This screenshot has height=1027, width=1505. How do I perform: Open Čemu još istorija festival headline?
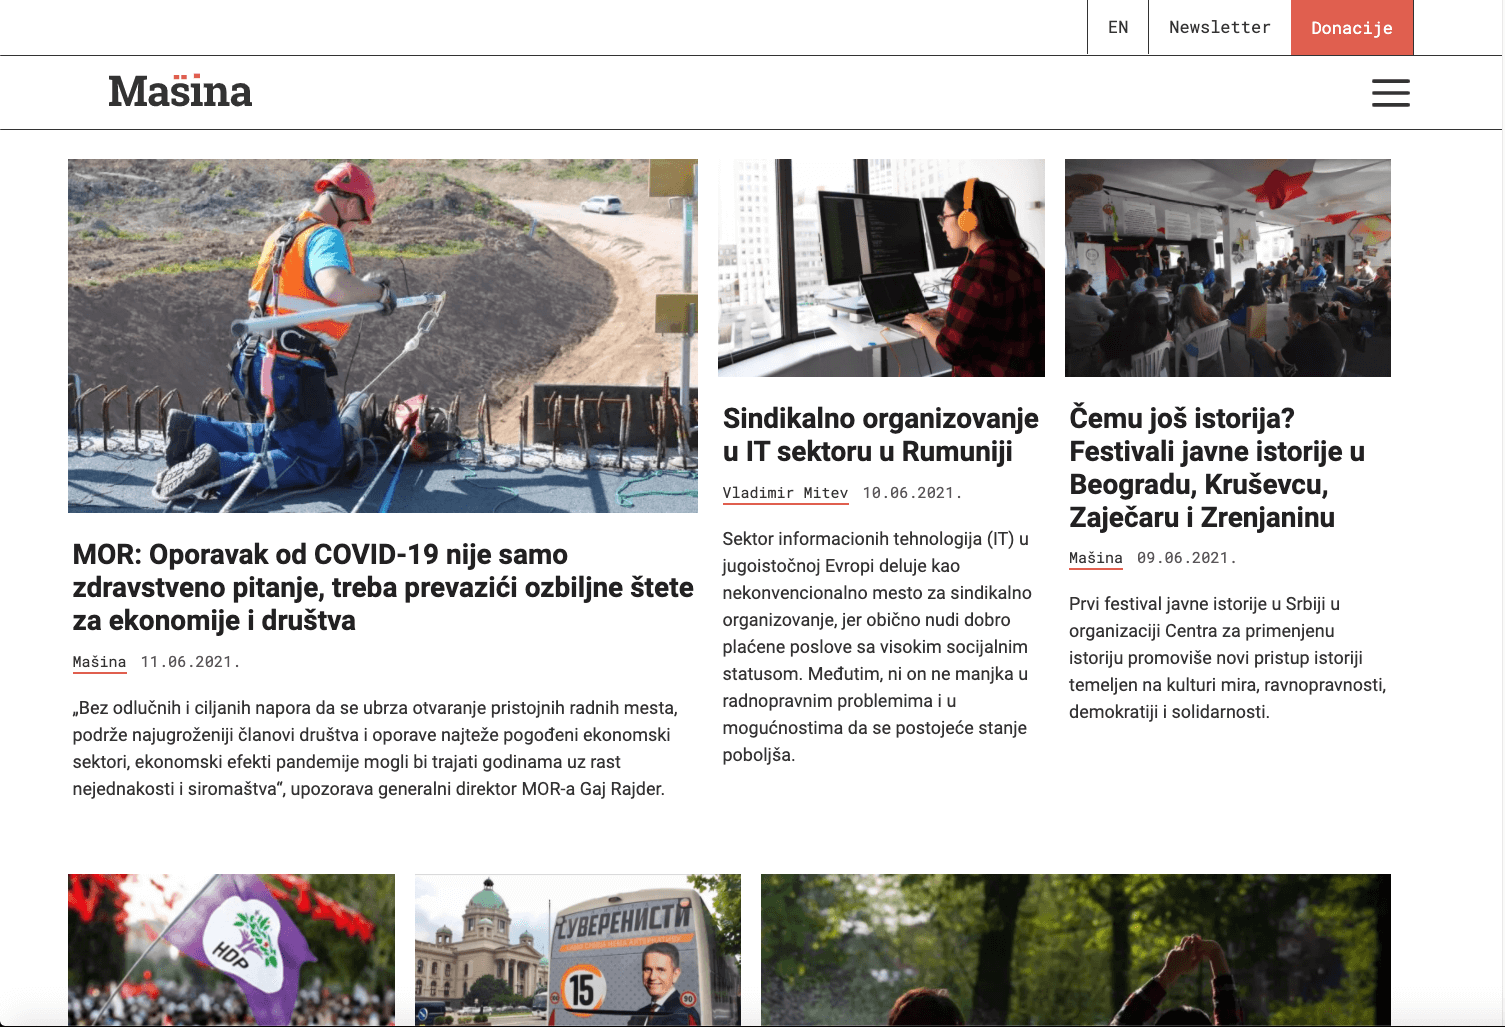click(x=1217, y=467)
